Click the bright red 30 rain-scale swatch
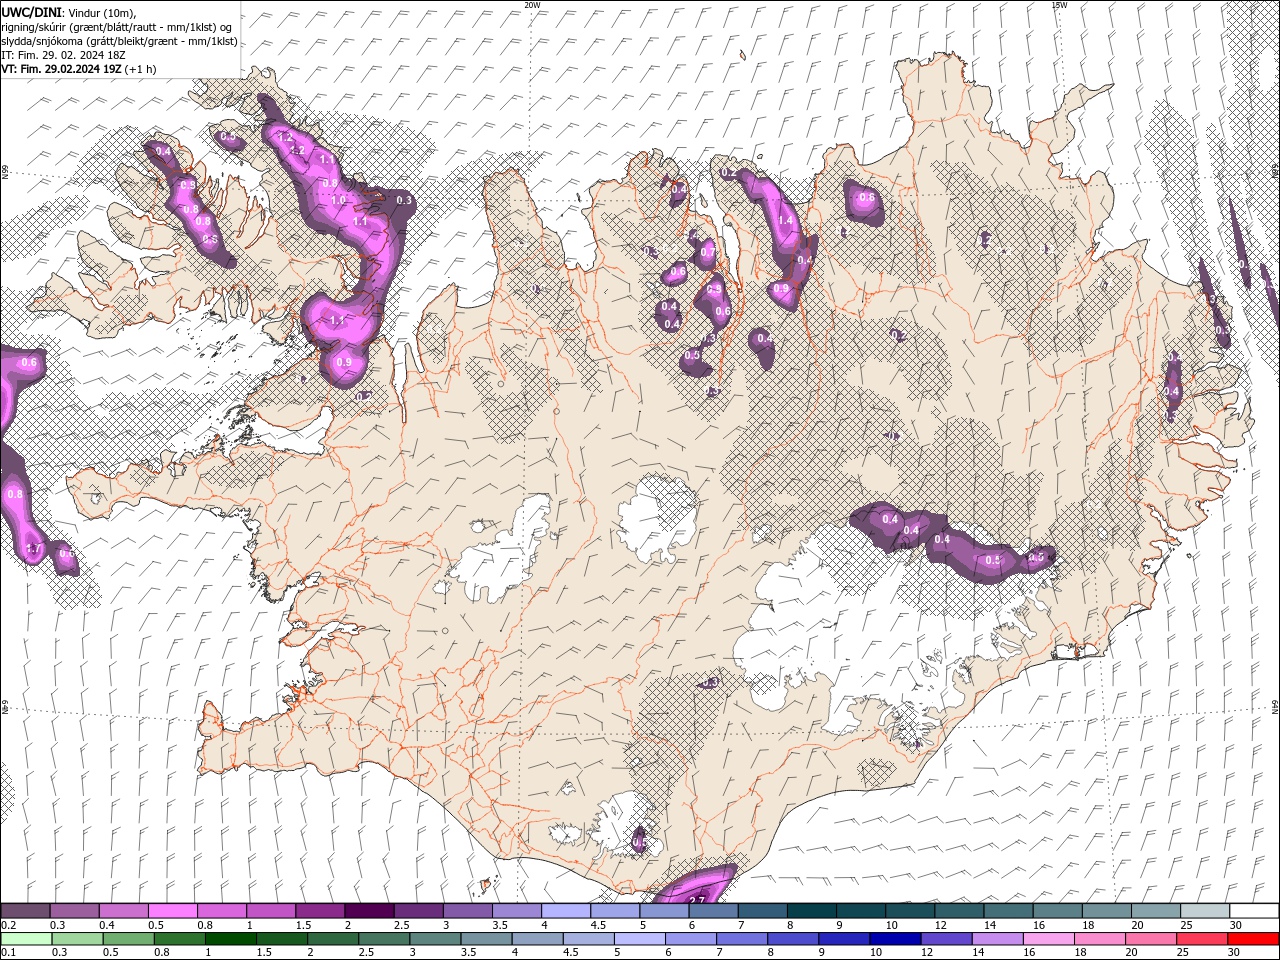1280x960 pixels. [x=1254, y=939]
